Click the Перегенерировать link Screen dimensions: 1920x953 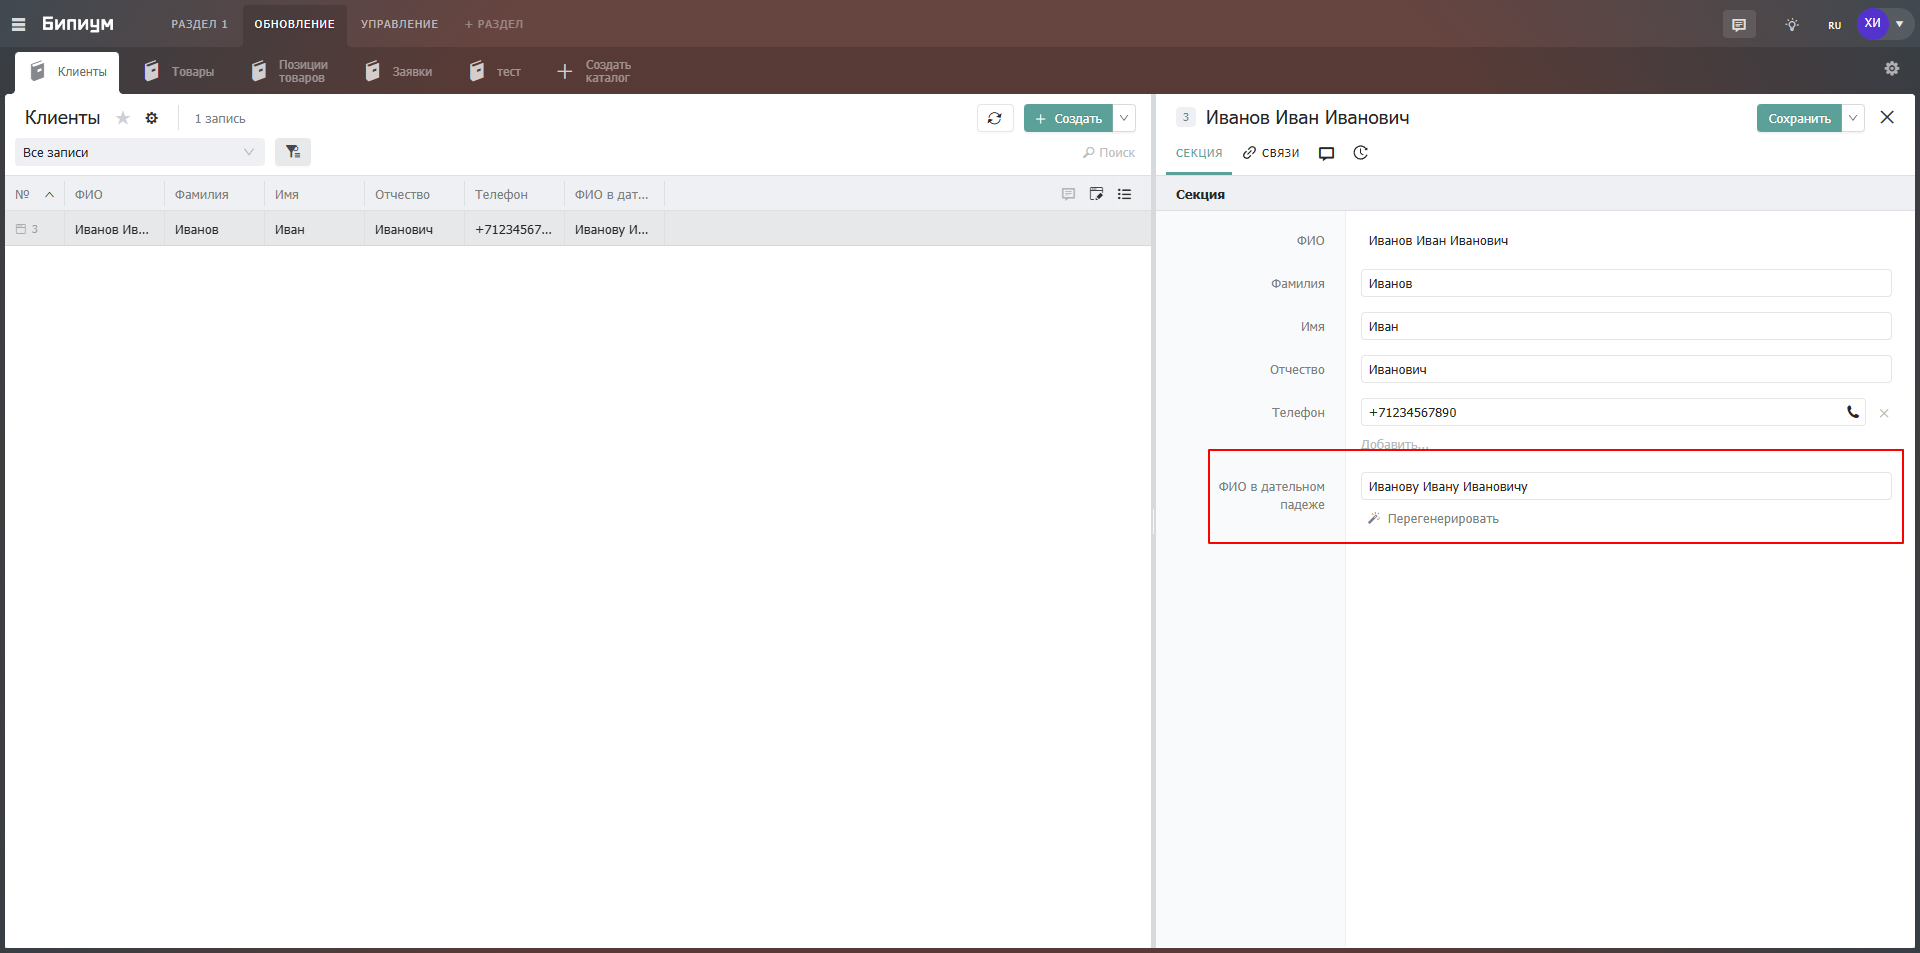click(1442, 519)
